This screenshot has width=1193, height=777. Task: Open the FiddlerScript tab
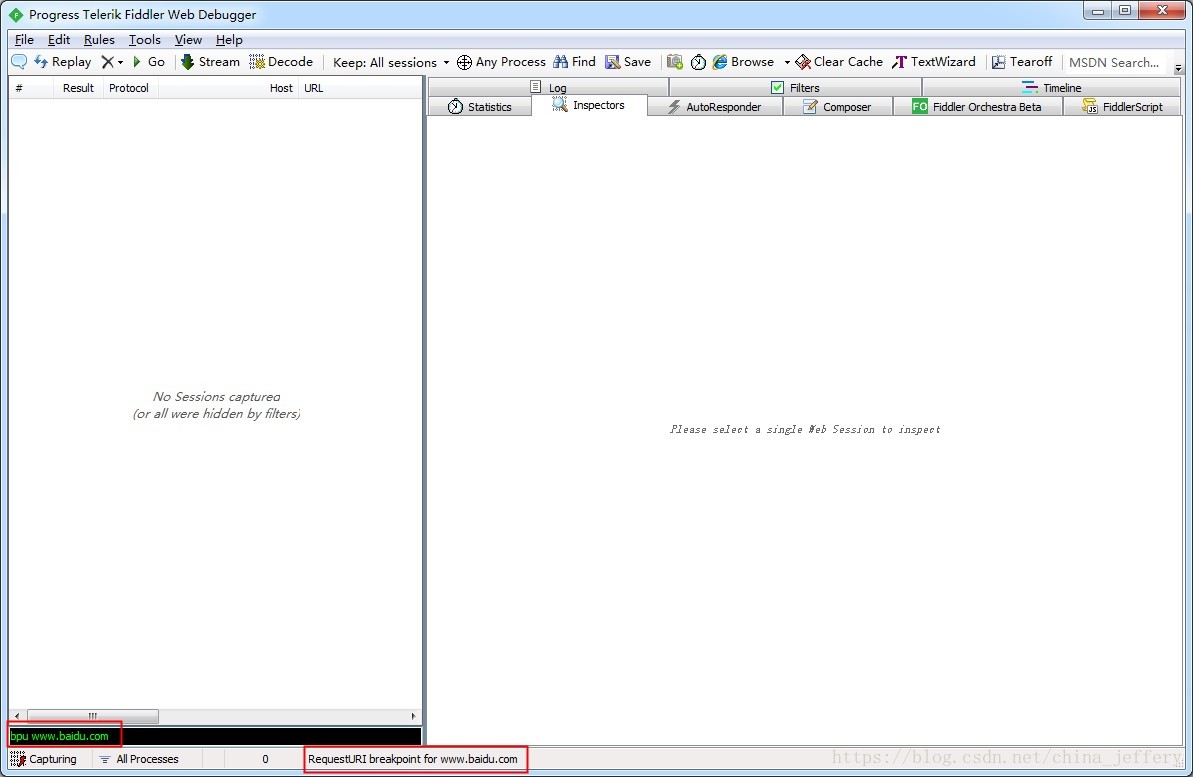(x=1123, y=107)
